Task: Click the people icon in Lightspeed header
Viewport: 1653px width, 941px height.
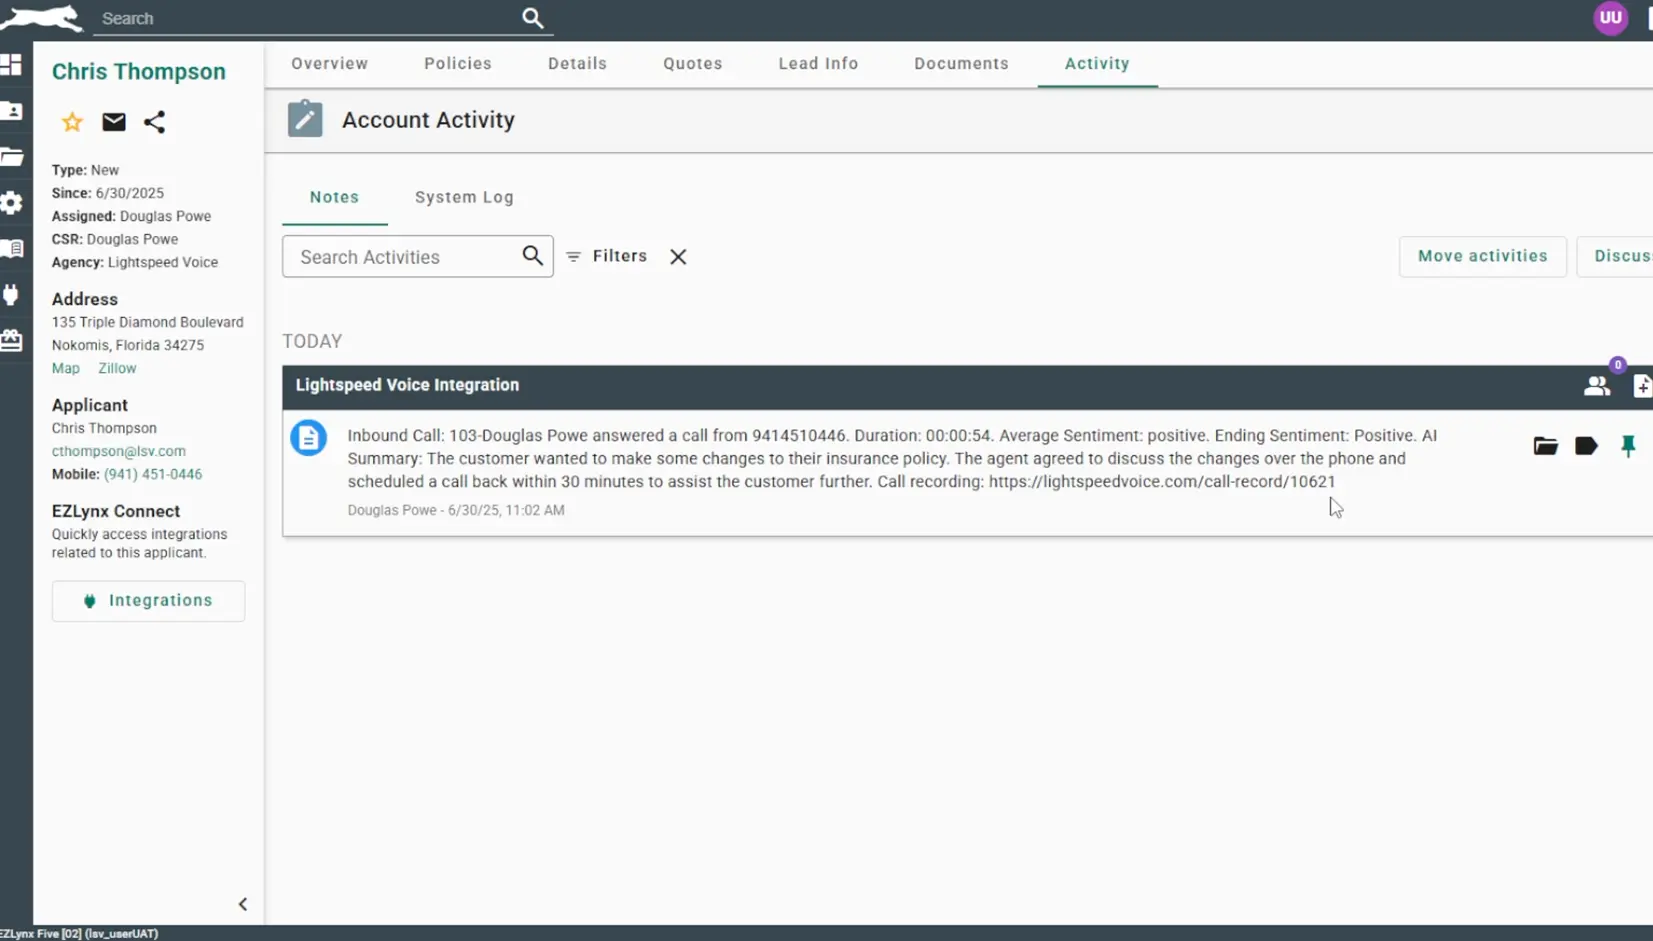Action: [1597, 386]
